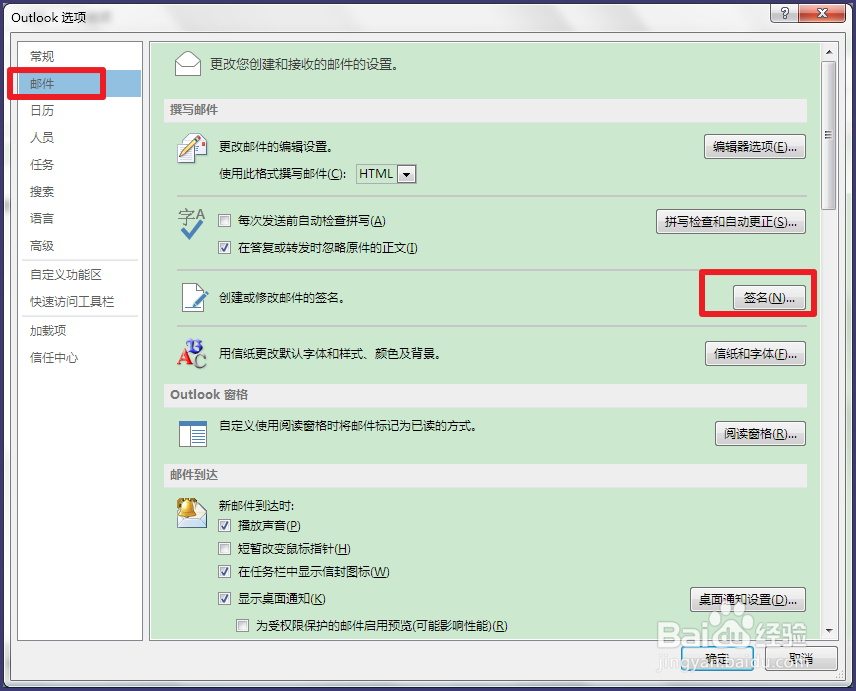856x691 pixels.
Task: Open the 语言 (Language) options category
Action: tap(80, 218)
